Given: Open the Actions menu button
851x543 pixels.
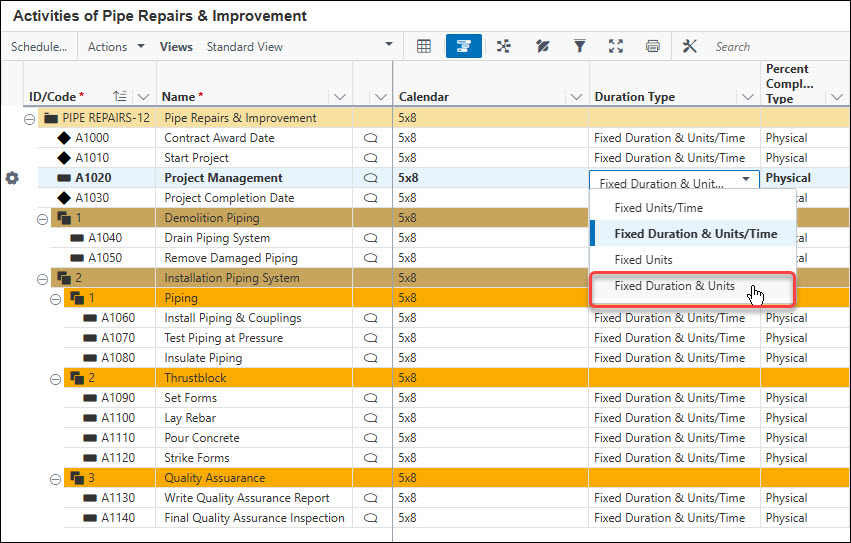Looking at the screenshot, I should [116, 46].
